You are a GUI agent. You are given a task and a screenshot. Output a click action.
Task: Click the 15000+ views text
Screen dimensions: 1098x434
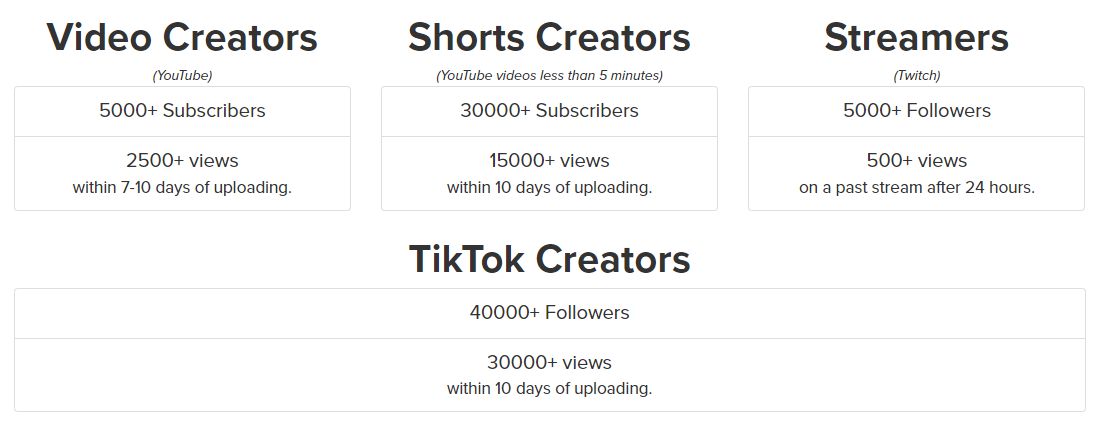[x=549, y=160]
